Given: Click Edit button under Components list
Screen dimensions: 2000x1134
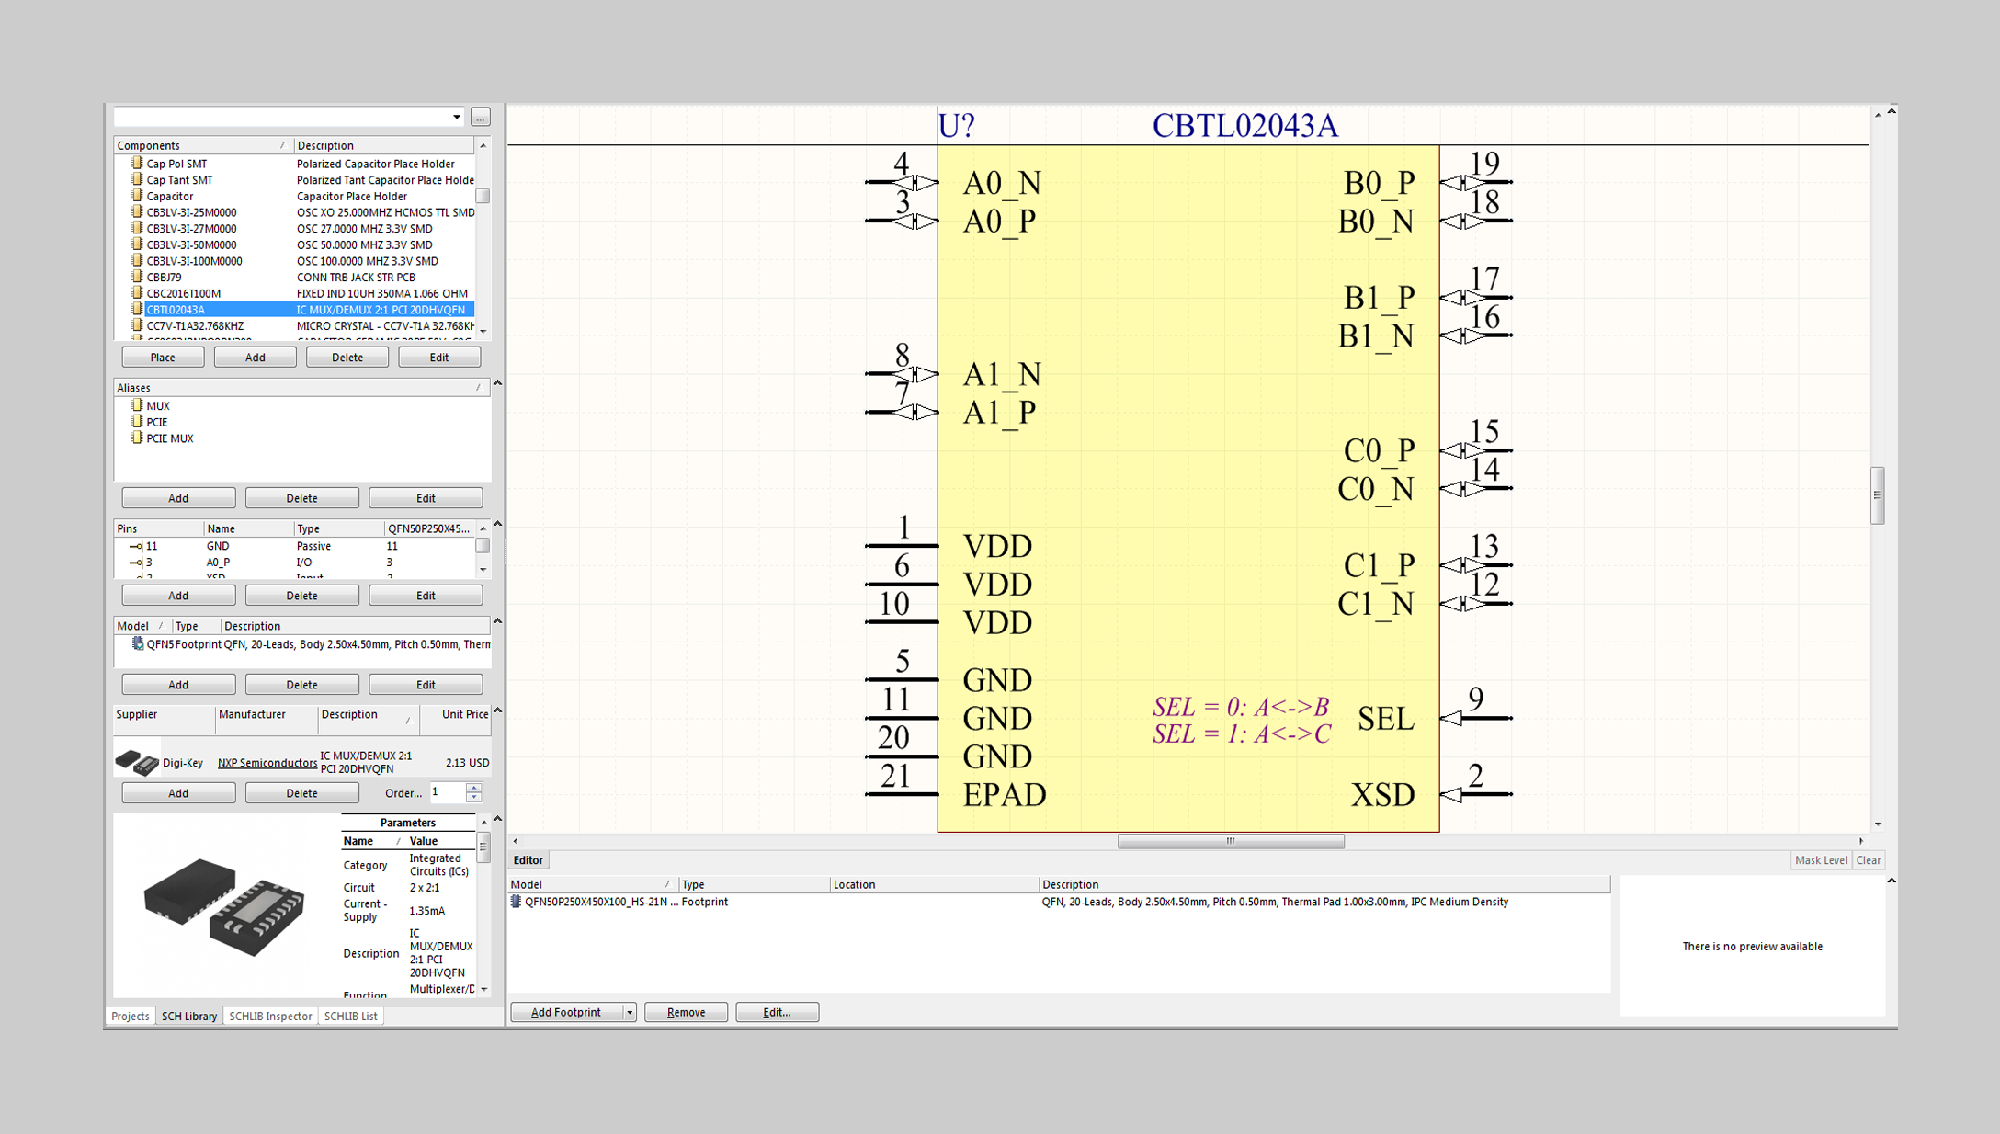Looking at the screenshot, I should coord(439,357).
